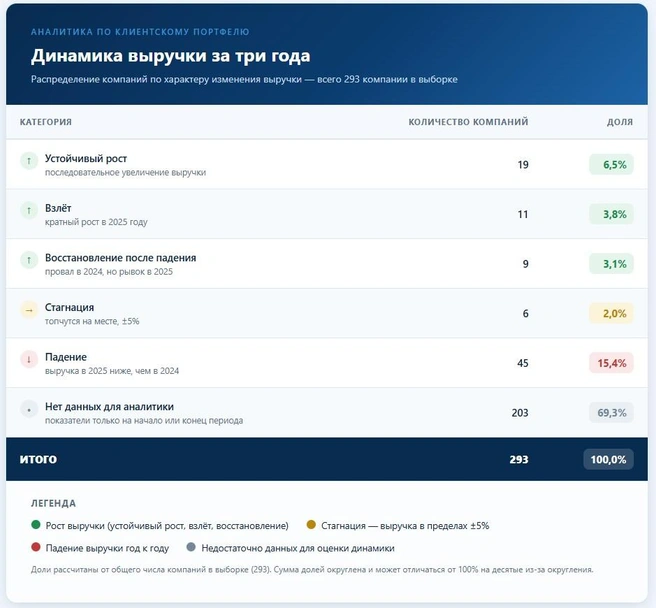Click description показатели только на начало
Image resolution: width=656 pixels, height=608 pixels.
click(x=144, y=421)
